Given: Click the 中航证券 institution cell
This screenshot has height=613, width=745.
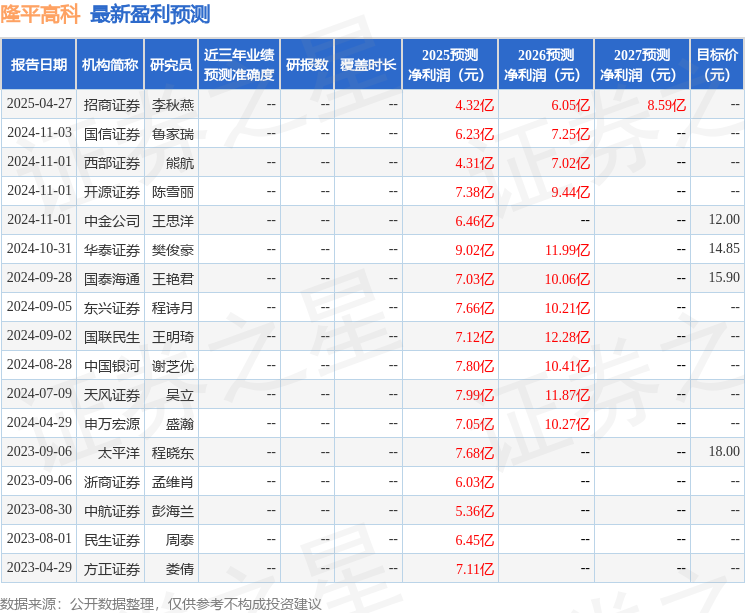Looking at the screenshot, I should [x=112, y=511].
